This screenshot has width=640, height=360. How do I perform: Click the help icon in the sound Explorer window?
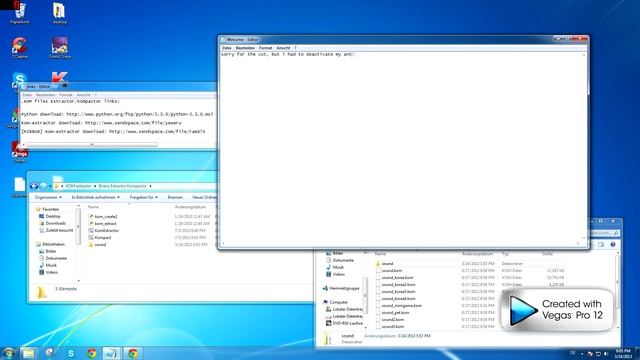[613, 244]
